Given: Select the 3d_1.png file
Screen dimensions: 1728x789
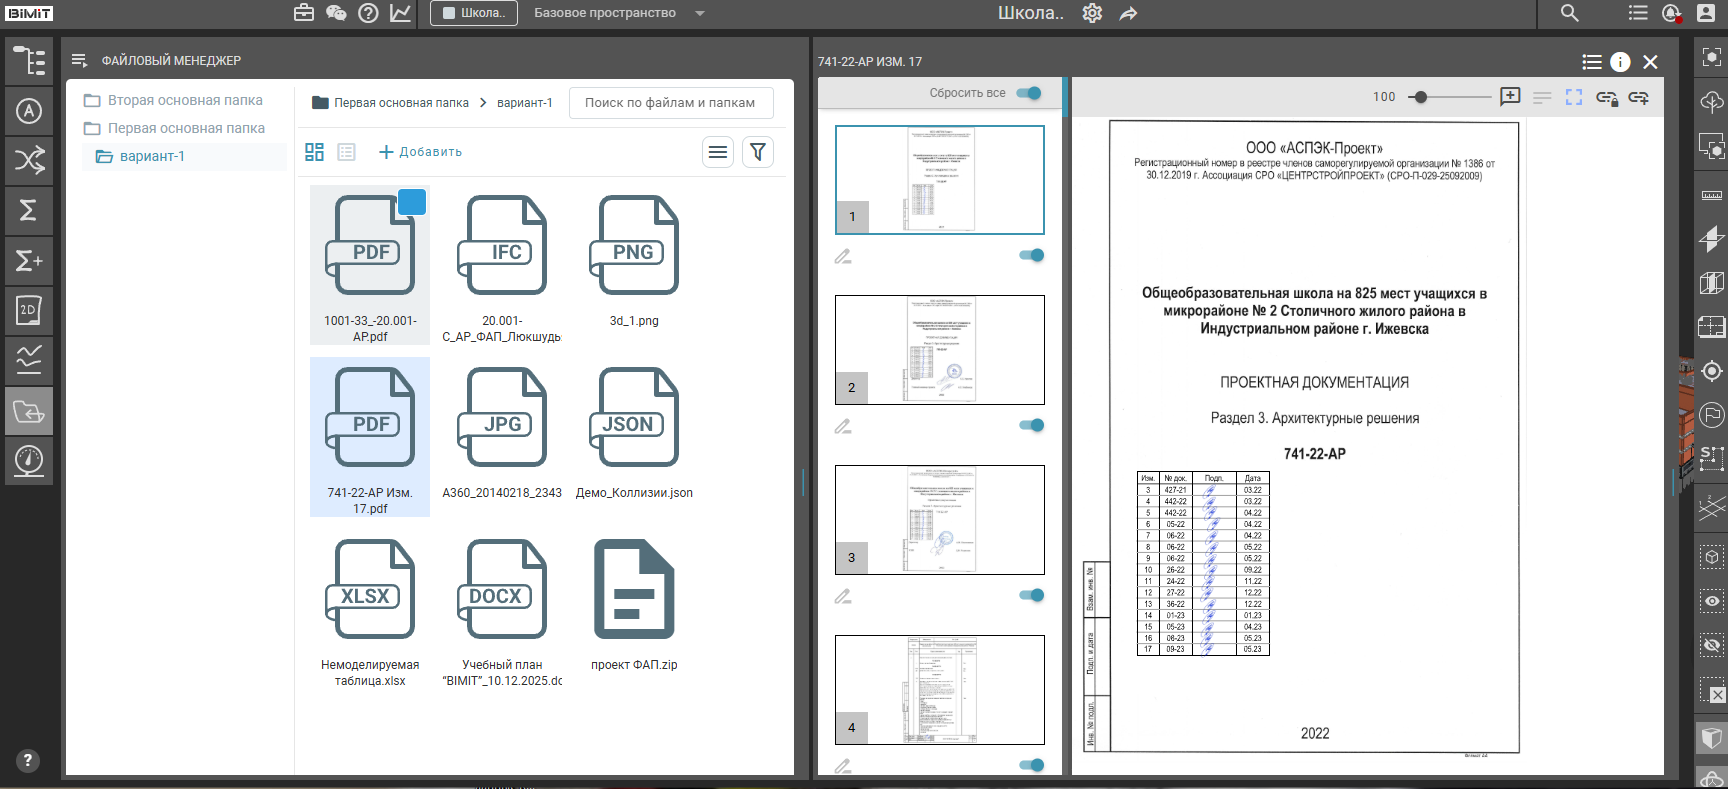Looking at the screenshot, I should click(x=634, y=262).
